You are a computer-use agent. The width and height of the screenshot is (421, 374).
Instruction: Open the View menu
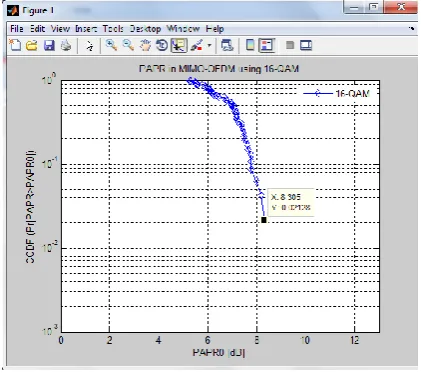coord(60,29)
